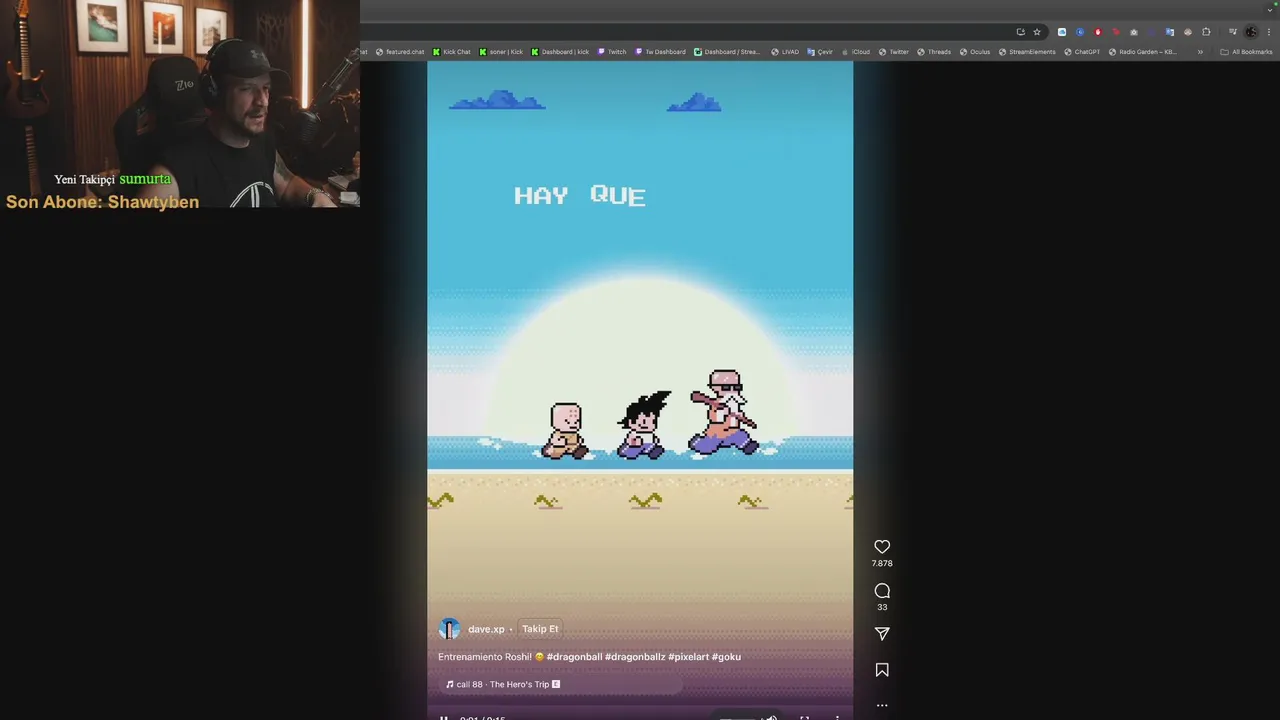Open the Tw Dashboard bookmark
Image resolution: width=1280 pixels, height=720 pixels.
(x=660, y=52)
